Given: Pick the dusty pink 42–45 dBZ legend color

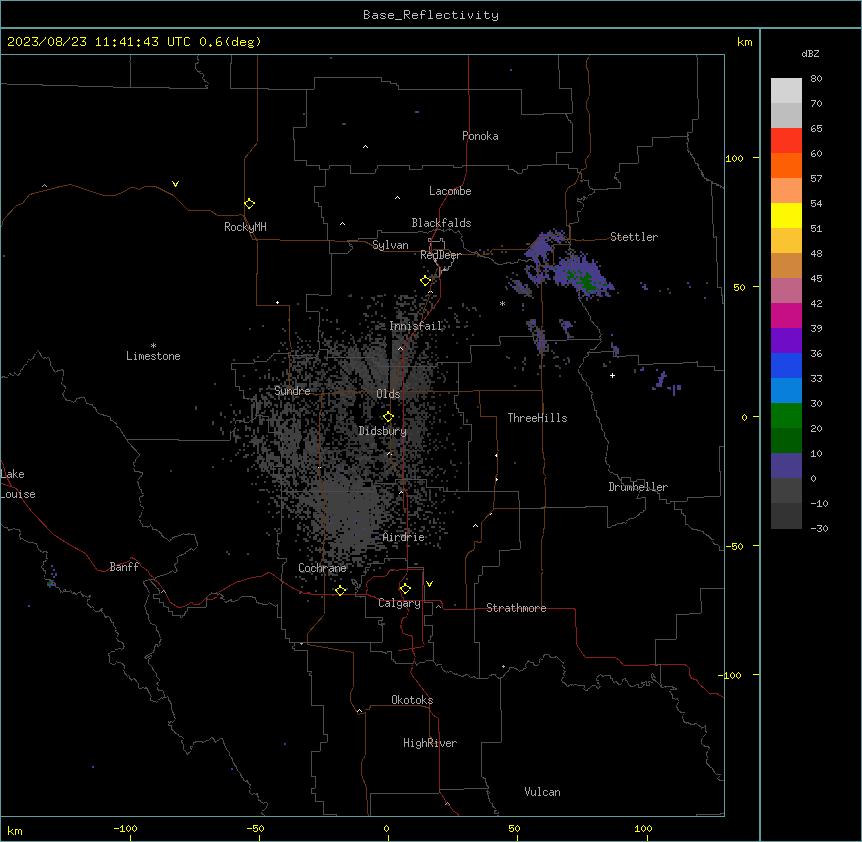Looking at the screenshot, I should (x=786, y=291).
